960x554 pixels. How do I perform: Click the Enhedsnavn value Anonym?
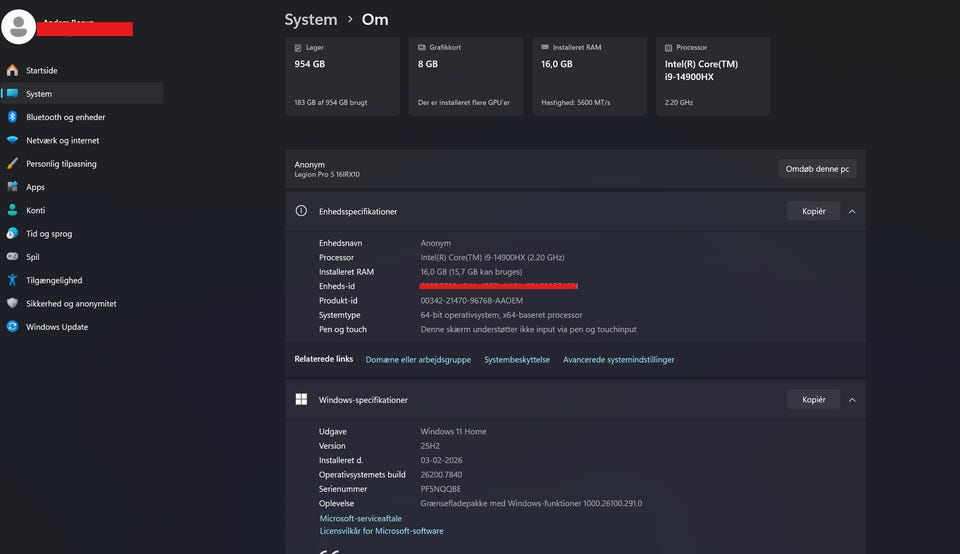click(x=435, y=243)
